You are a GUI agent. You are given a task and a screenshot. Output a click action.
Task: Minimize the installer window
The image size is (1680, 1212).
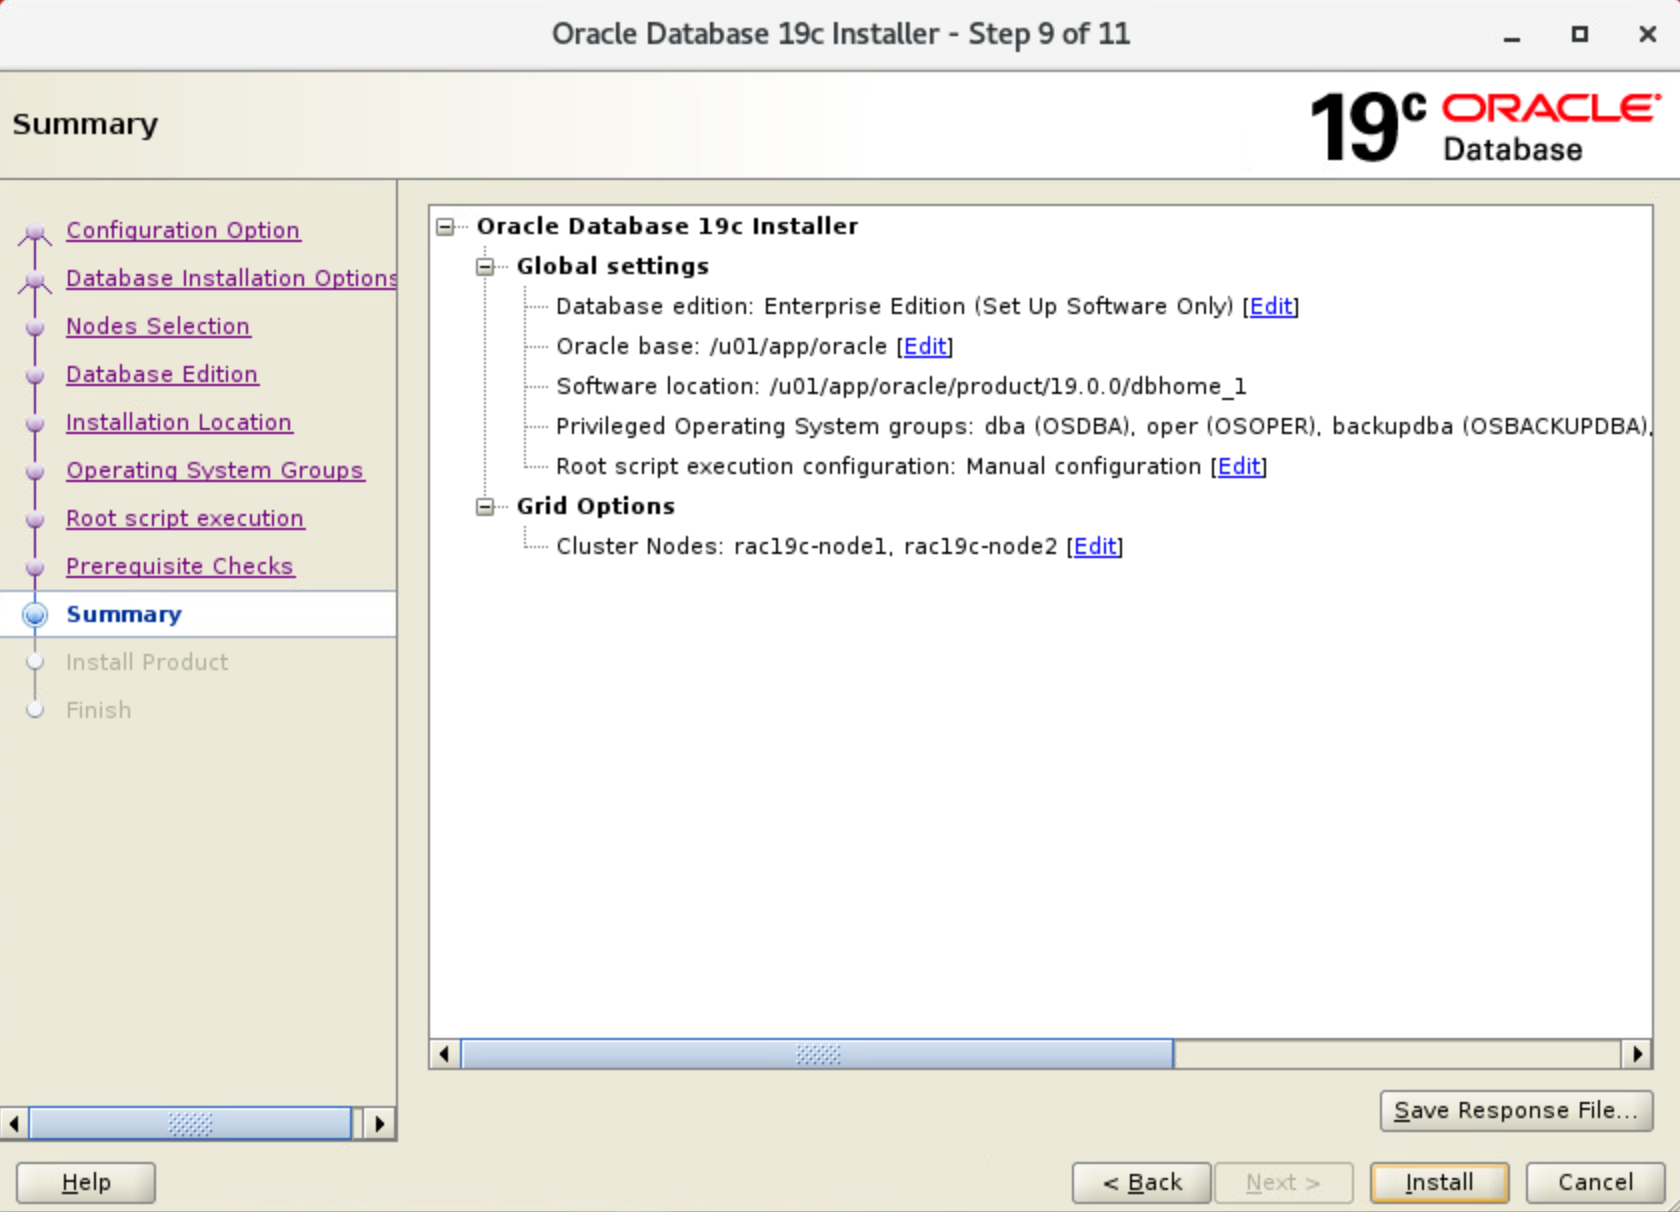(x=1512, y=35)
